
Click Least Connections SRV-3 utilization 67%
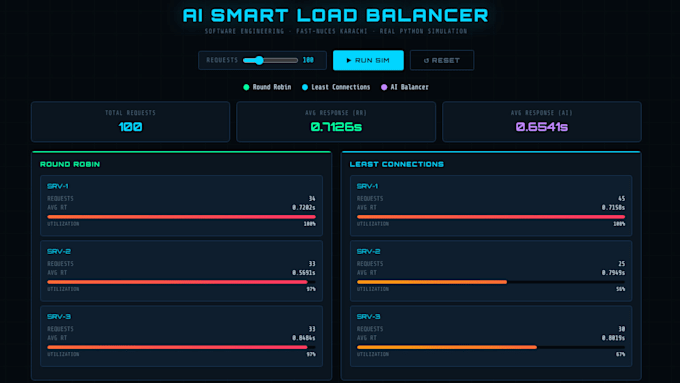click(x=621, y=354)
